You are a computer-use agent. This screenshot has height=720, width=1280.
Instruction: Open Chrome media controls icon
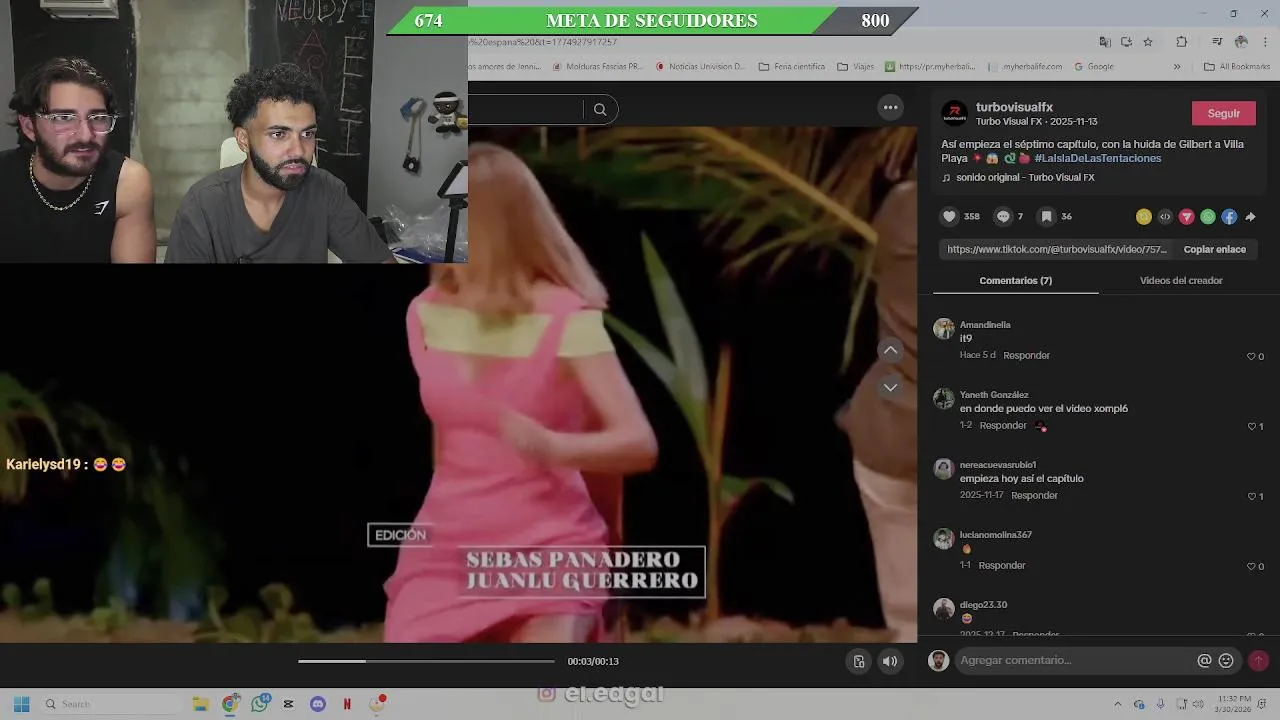click(1217, 42)
